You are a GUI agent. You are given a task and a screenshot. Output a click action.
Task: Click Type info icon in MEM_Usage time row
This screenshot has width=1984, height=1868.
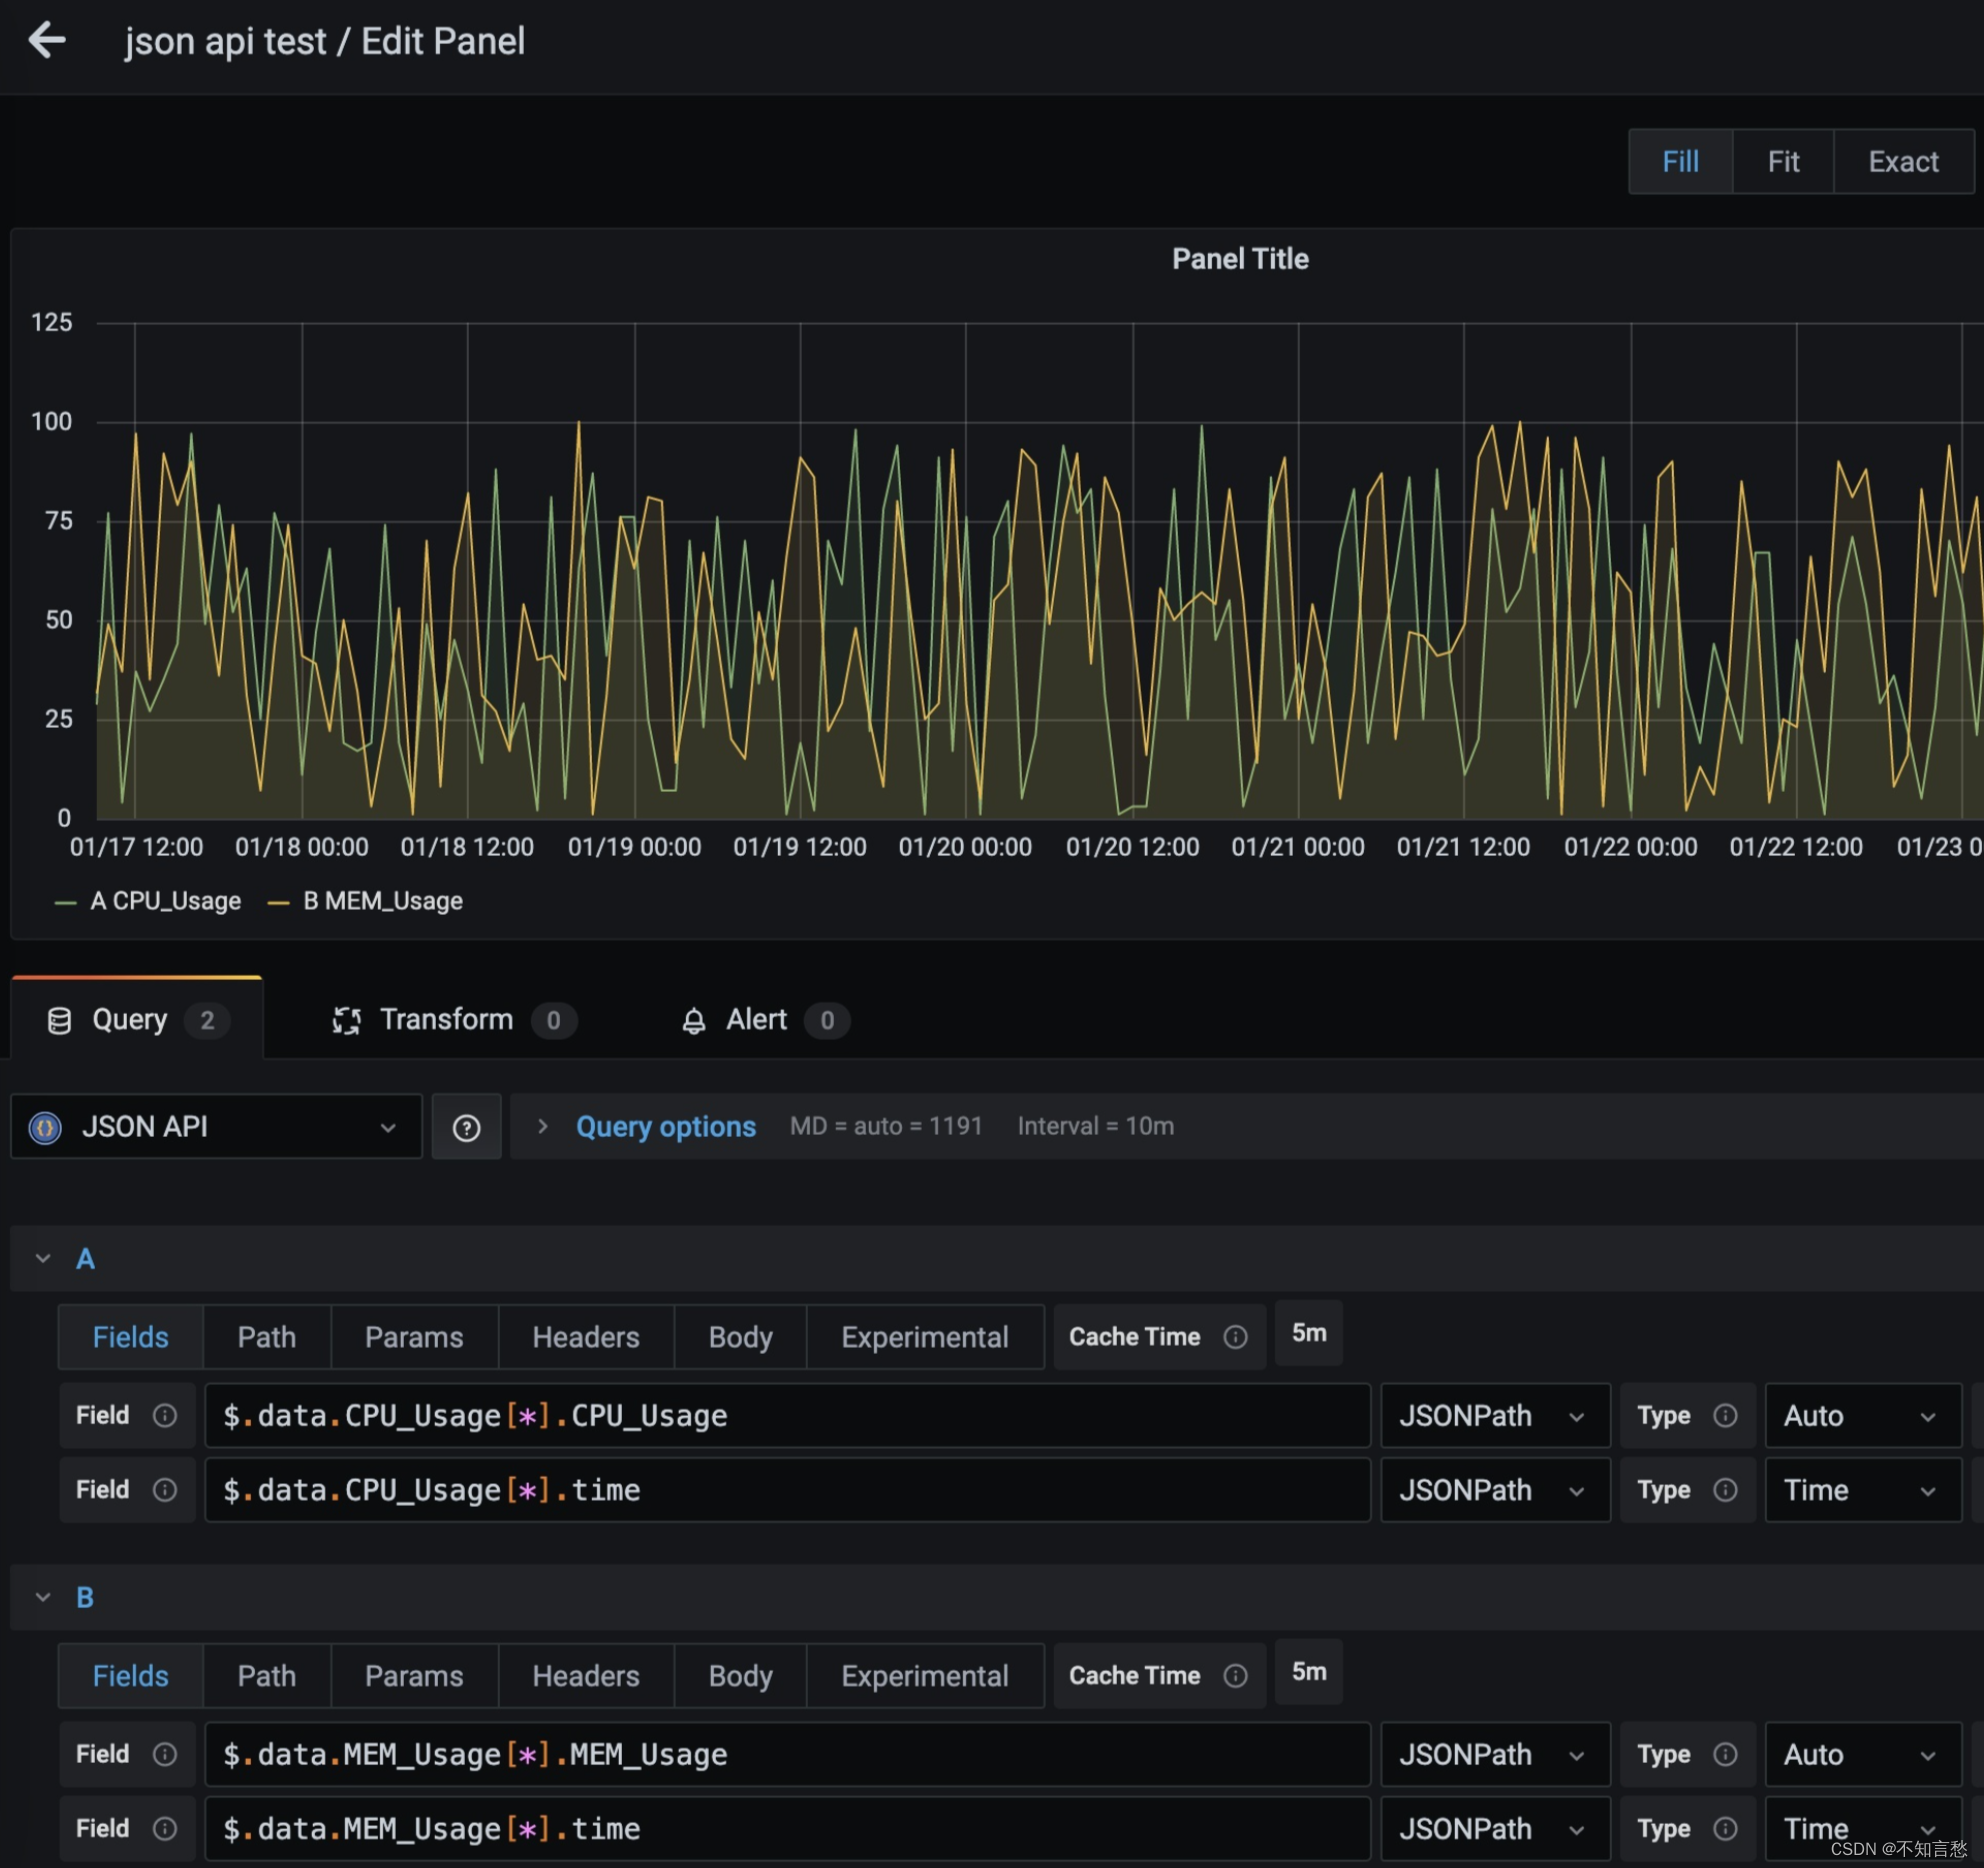[x=1725, y=1828]
